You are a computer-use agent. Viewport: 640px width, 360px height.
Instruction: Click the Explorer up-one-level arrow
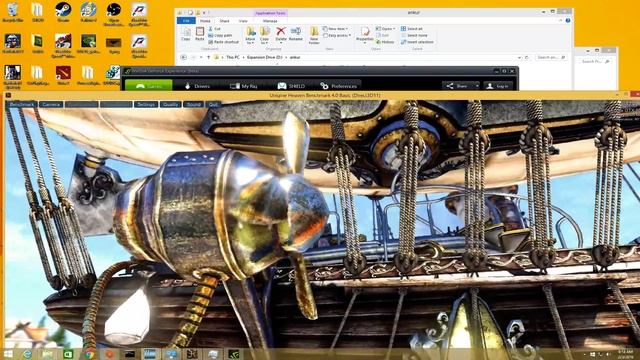(209, 58)
